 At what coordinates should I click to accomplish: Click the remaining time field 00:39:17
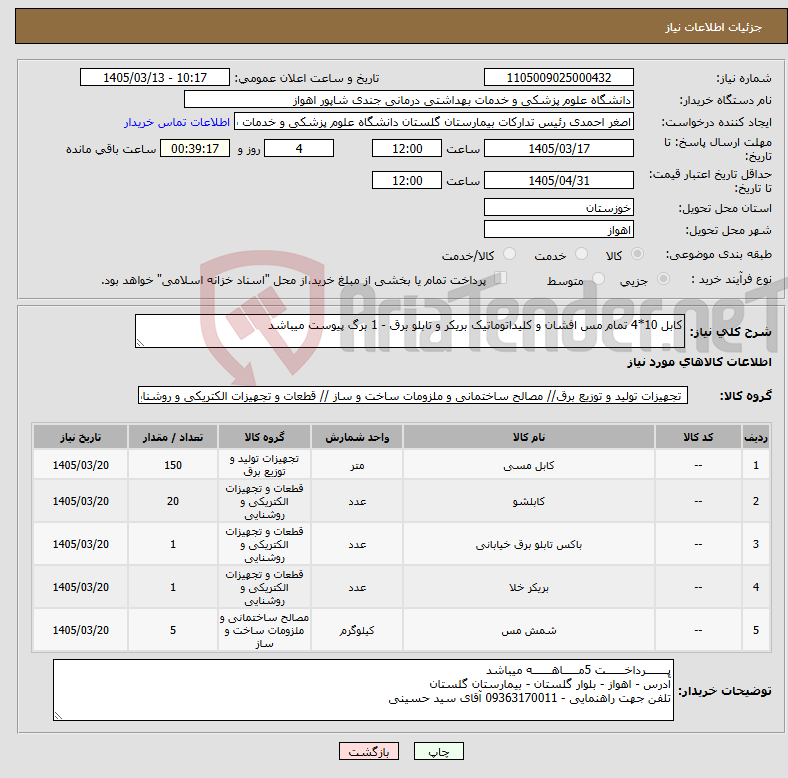point(195,148)
